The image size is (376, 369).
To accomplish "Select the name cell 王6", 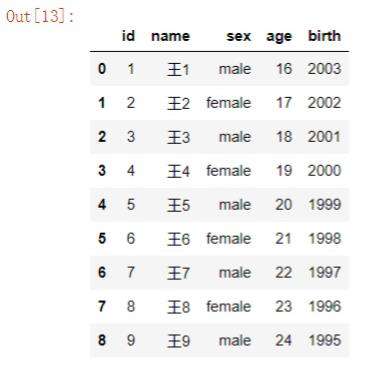I will 178,239.
